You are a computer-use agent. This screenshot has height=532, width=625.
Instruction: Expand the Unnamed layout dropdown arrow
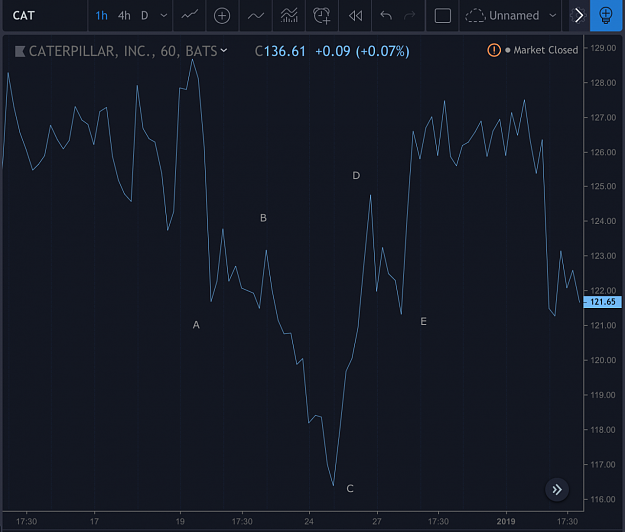[552, 16]
